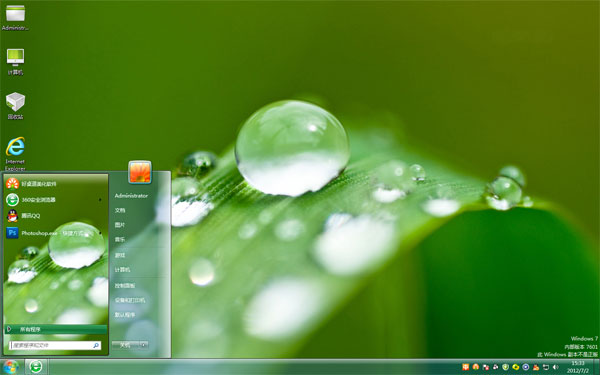Open 控制面板 (Control Panel) in Start menu
This screenshot has height=375, width=600.
point(125,285)
